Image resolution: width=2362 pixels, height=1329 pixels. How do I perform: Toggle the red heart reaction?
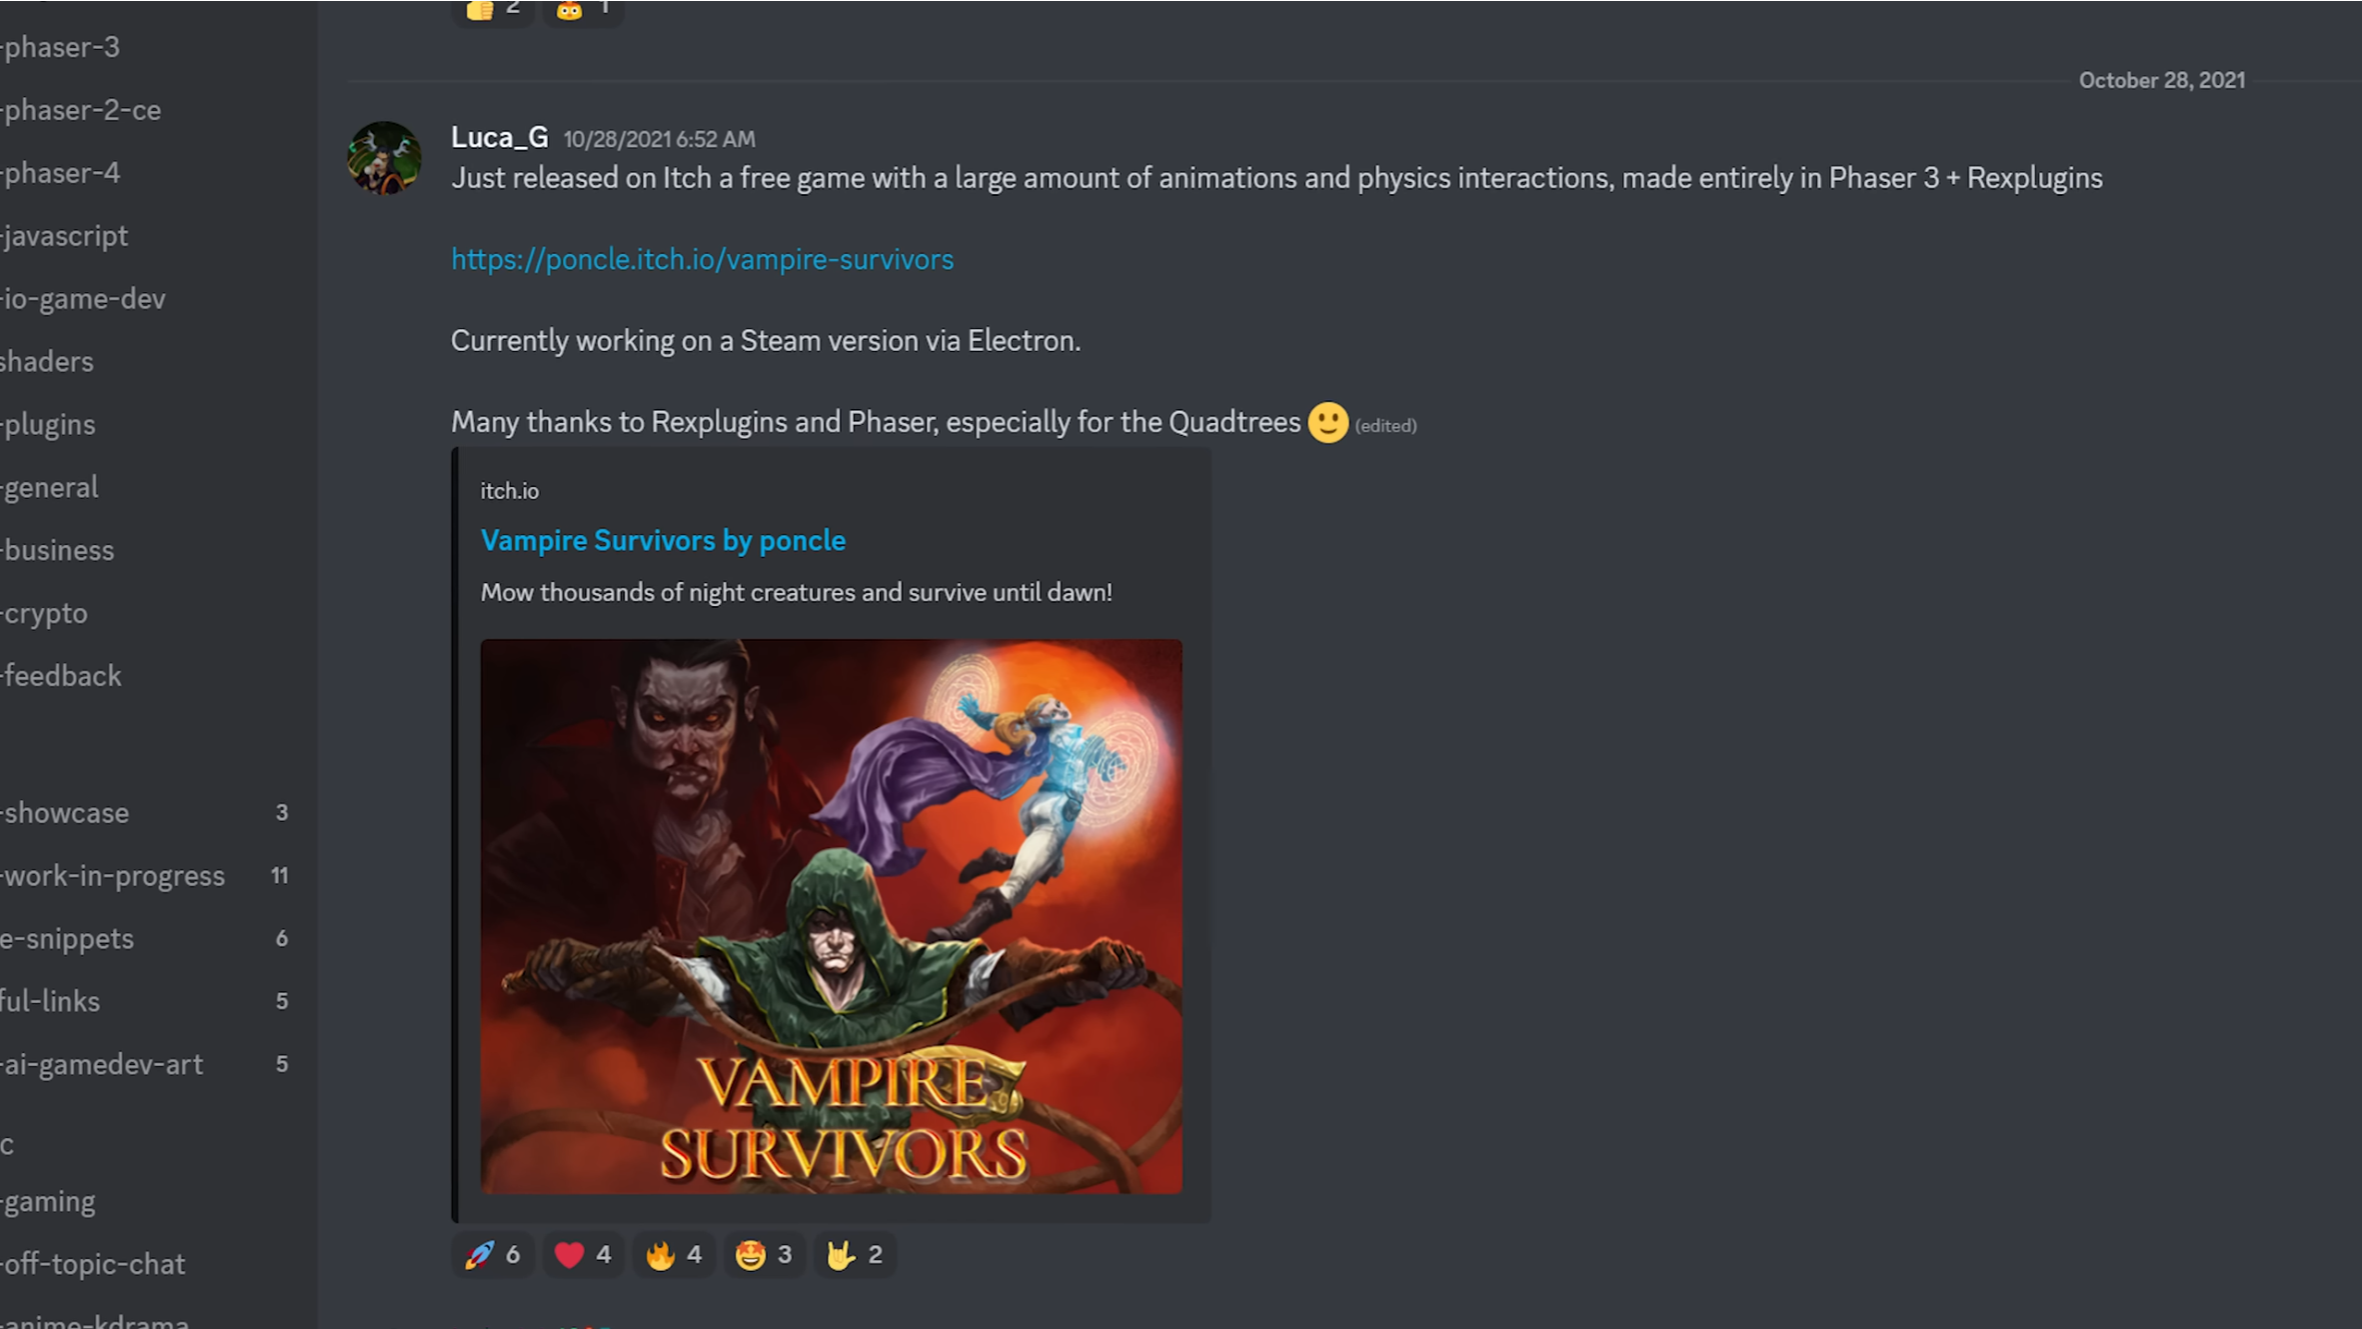coord(583,1254)
